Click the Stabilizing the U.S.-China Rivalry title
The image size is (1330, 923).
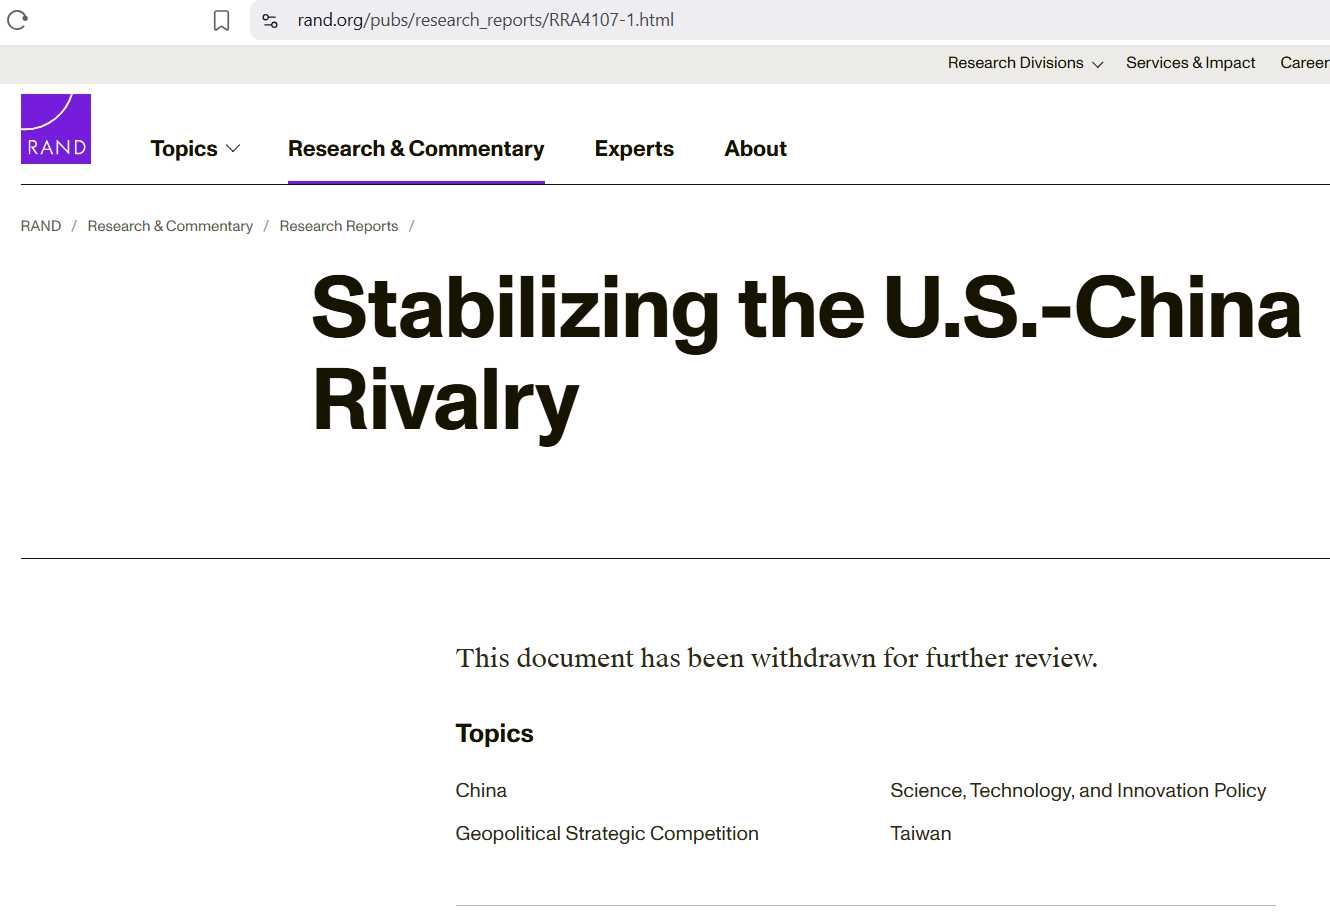[806, 353]
